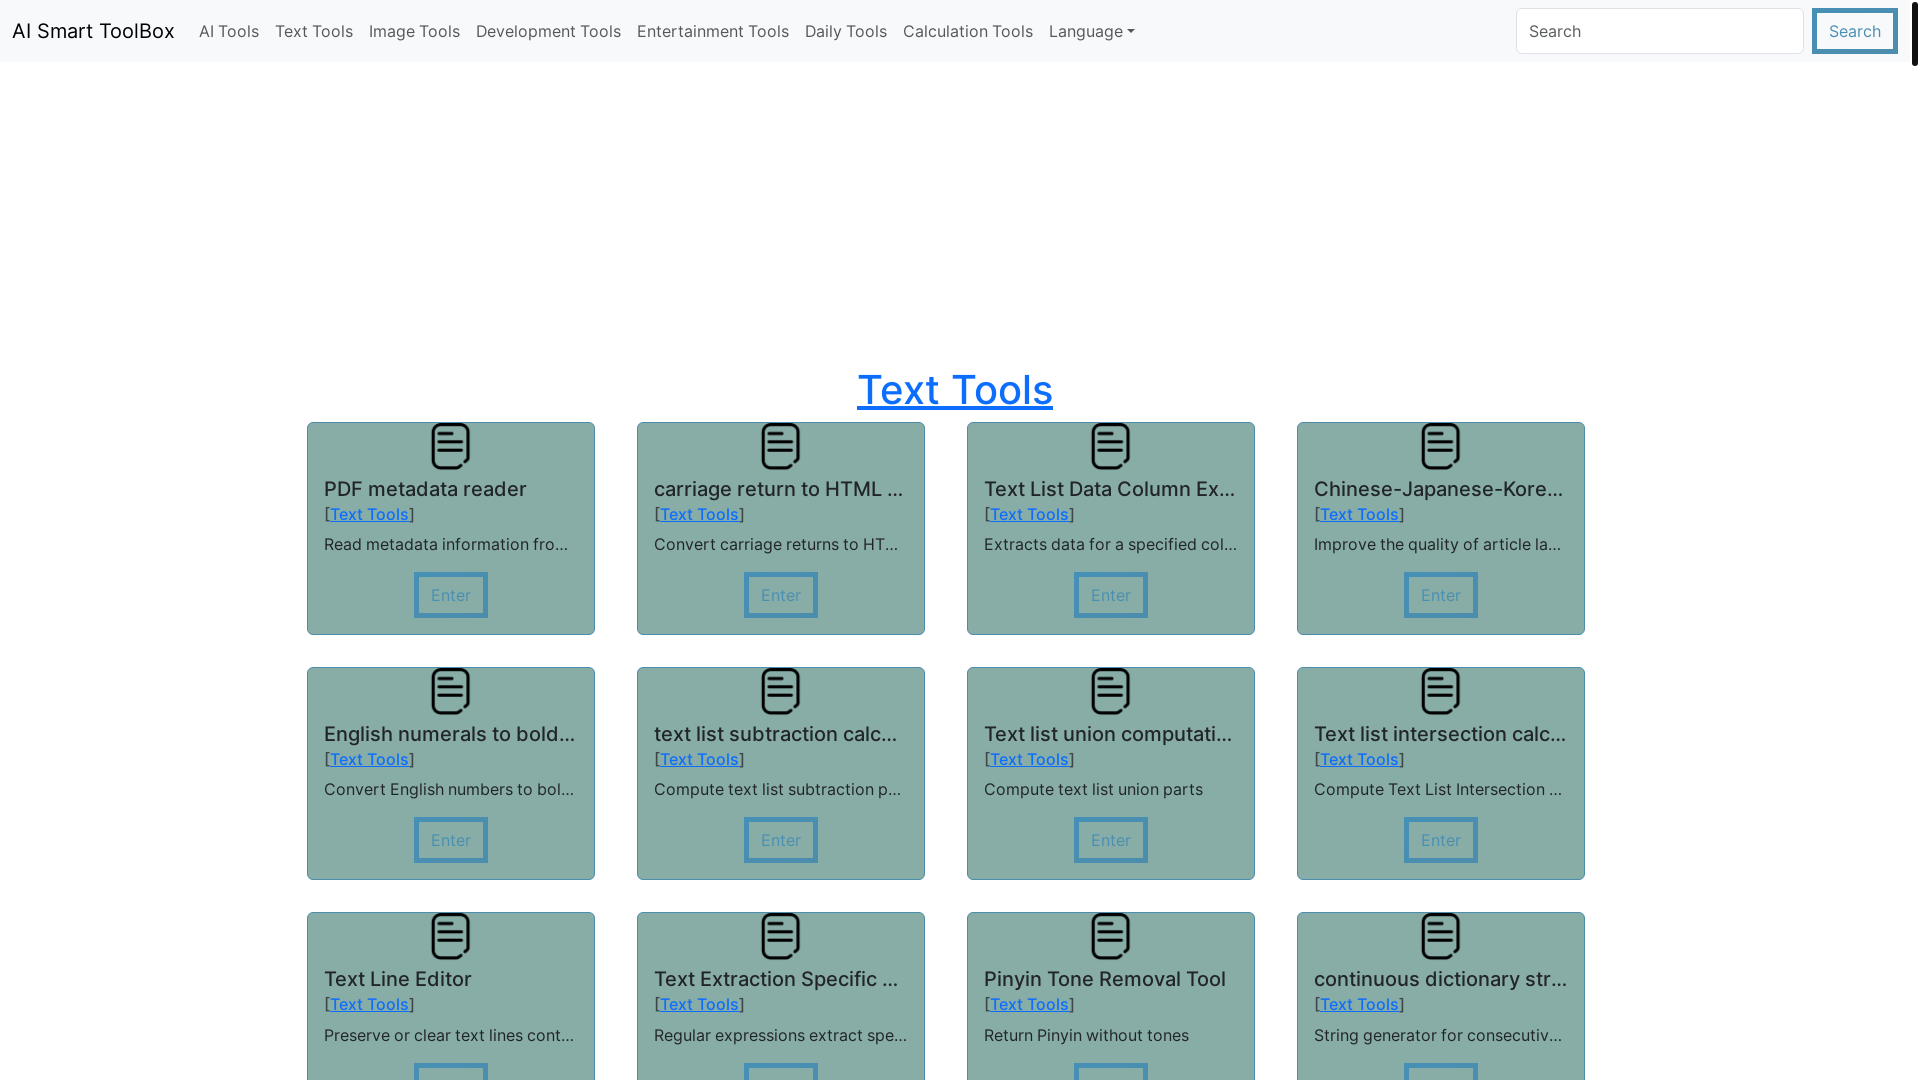
Task: Click Text Tools link under Pinyin Tone Removal
Action: pyautogui.click(x=1029, y=1004)
